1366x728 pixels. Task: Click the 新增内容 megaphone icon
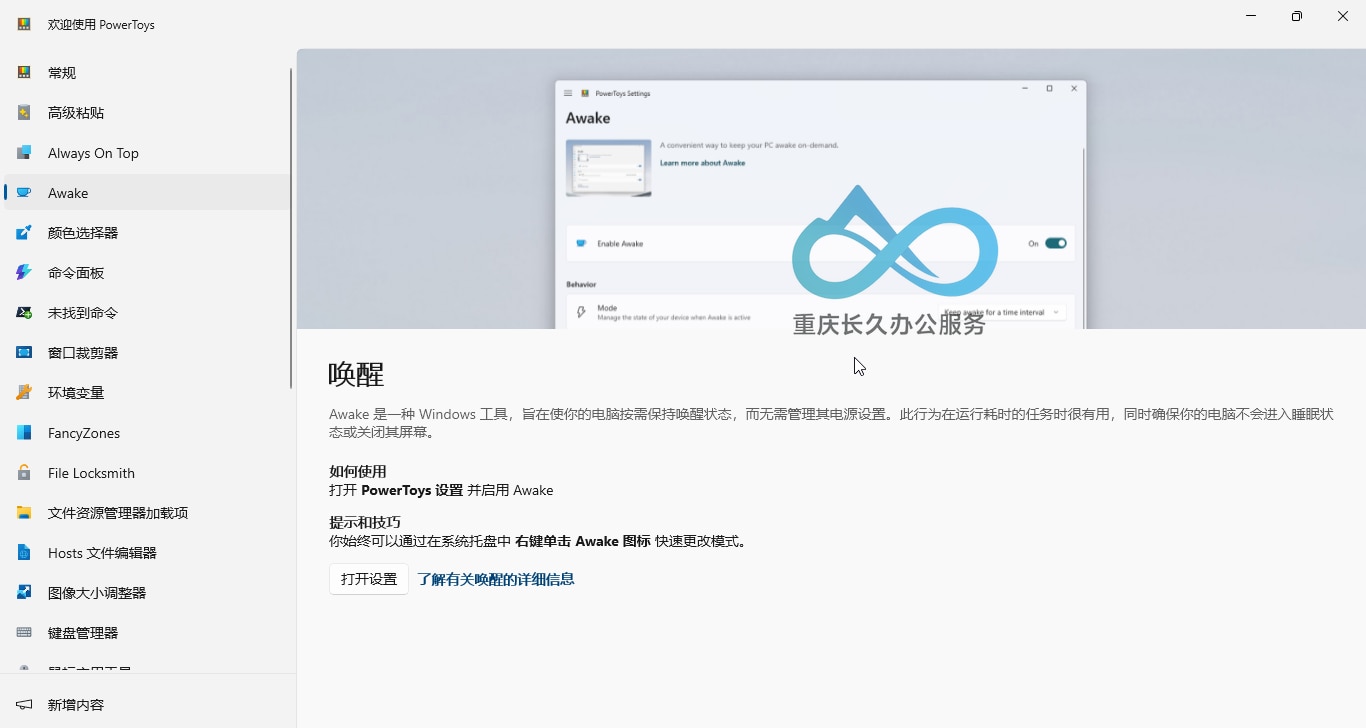coord(24,705)
